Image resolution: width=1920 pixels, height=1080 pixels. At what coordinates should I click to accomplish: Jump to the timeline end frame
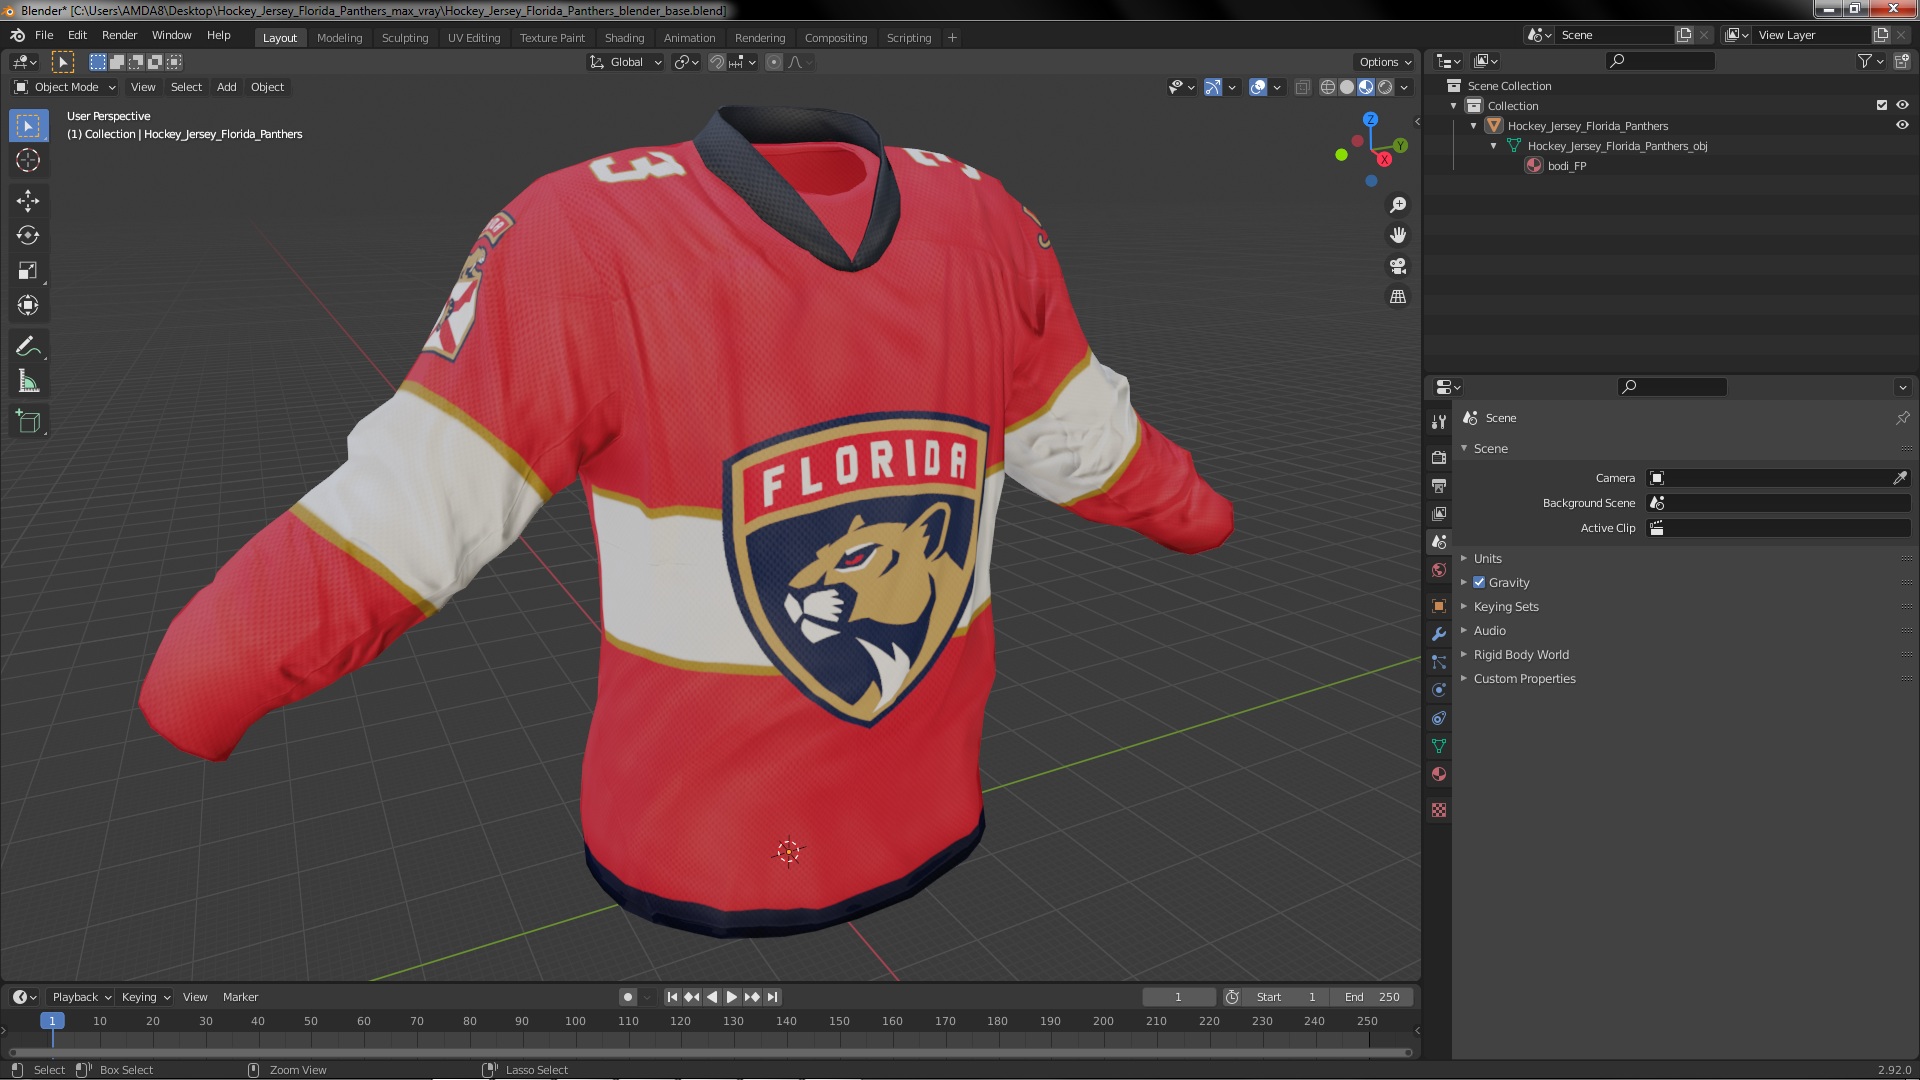(x=772, y=997)
